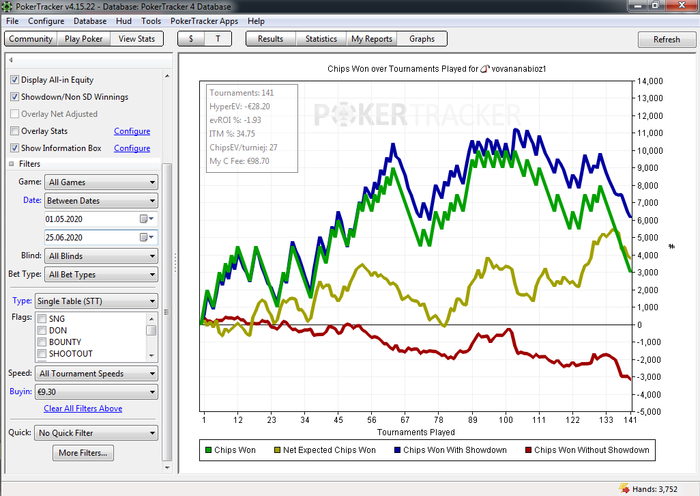Check the SHOOTOUT flag
This screenshot has height=496, width=700.
pyautogui.click(x=42, y=354)
